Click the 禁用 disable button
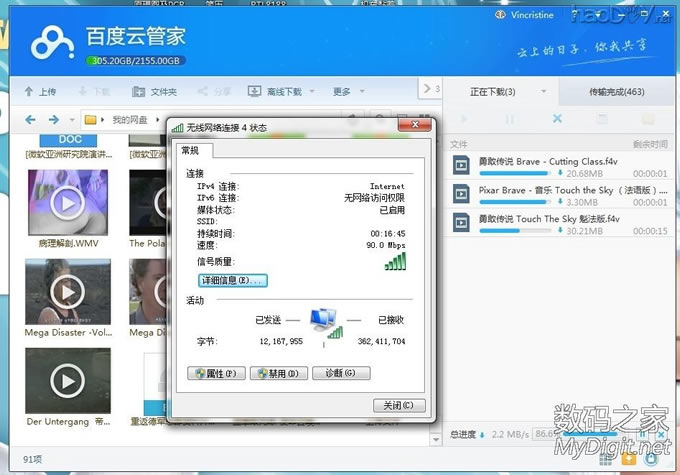This screenshot has height=475, width=680. click(x=279, y=373)
